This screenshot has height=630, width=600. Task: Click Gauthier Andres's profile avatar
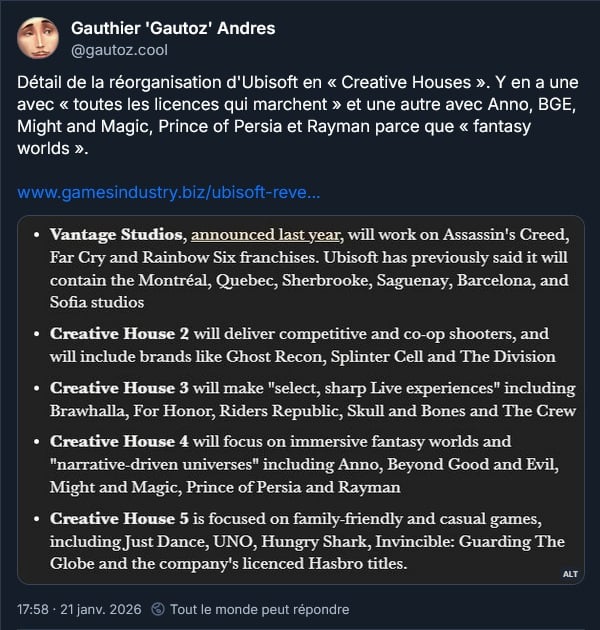(37, 37)
